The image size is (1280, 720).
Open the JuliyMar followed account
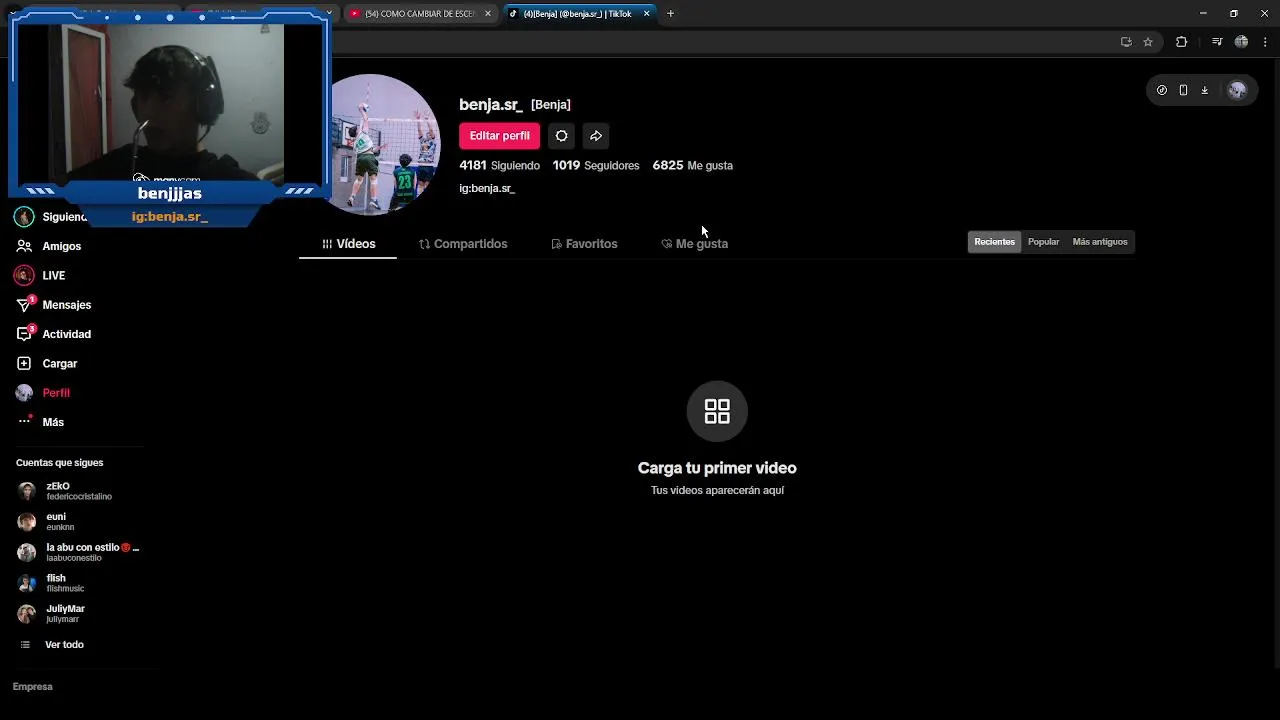(78, 613)
